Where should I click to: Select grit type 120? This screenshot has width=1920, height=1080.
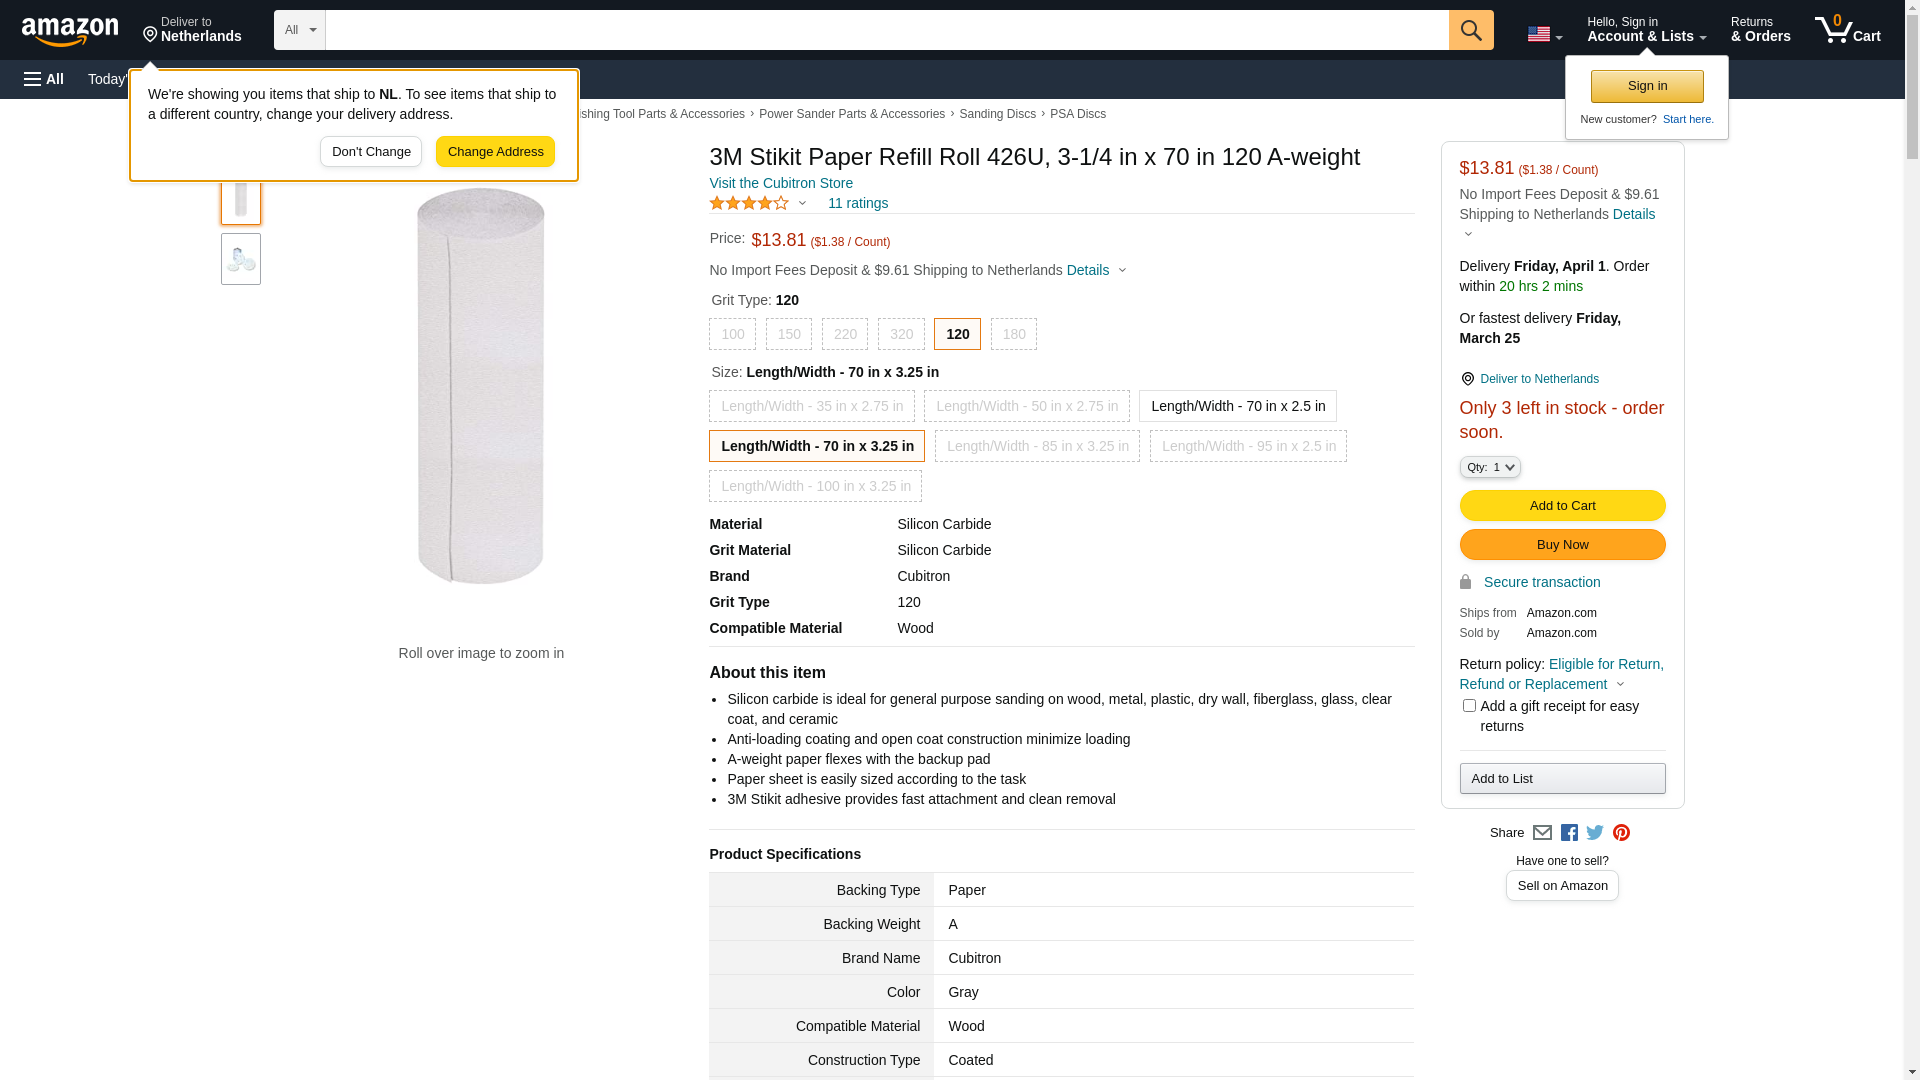pos(957,334)
